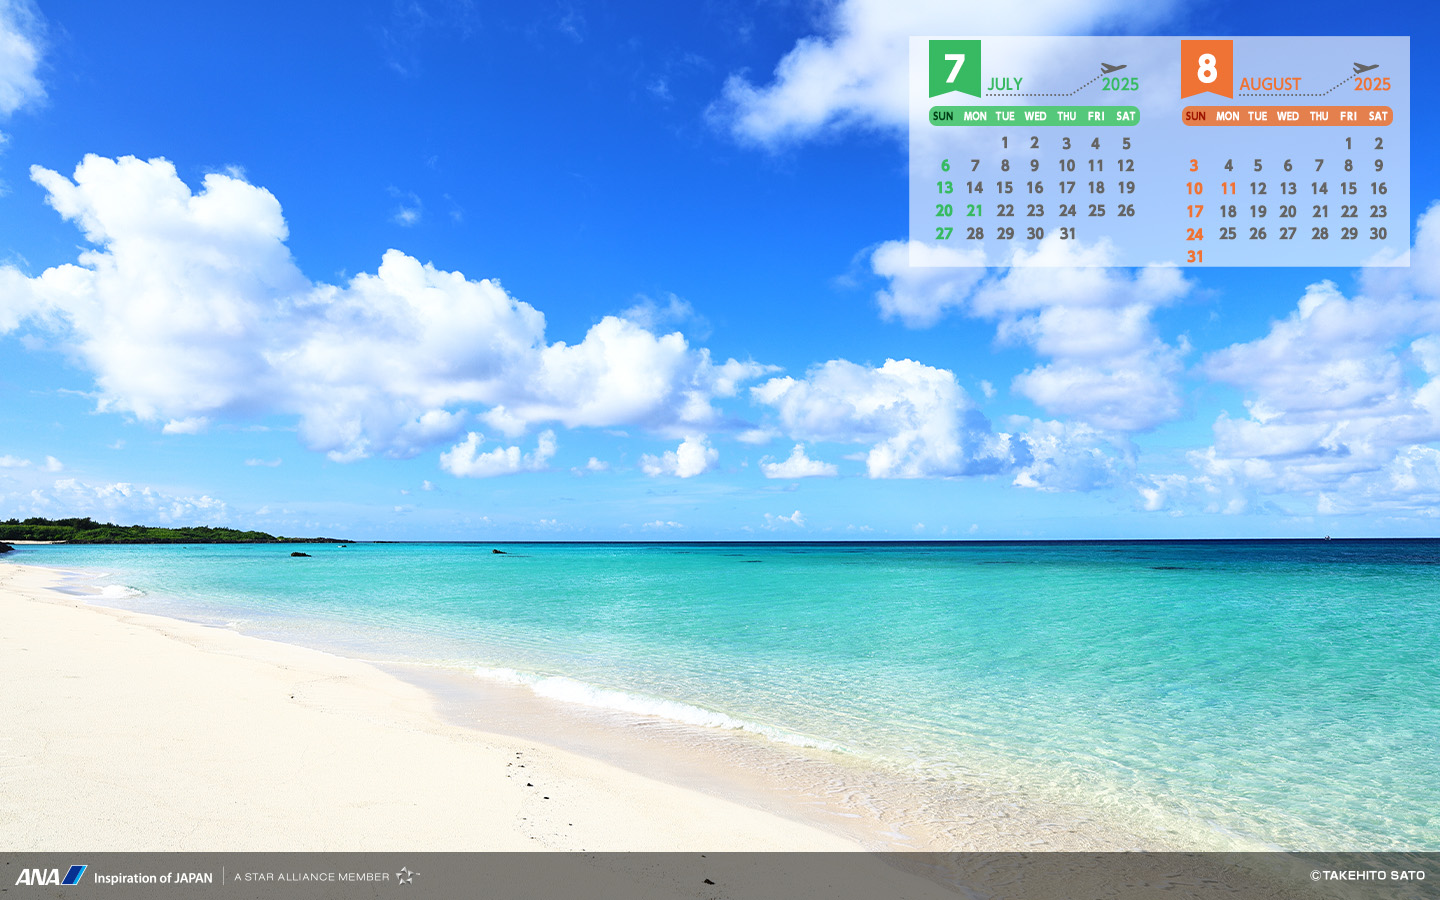Choose July 1 on the calendar
Viewport: 1440px width, 900px height.
click(1005, 143)
